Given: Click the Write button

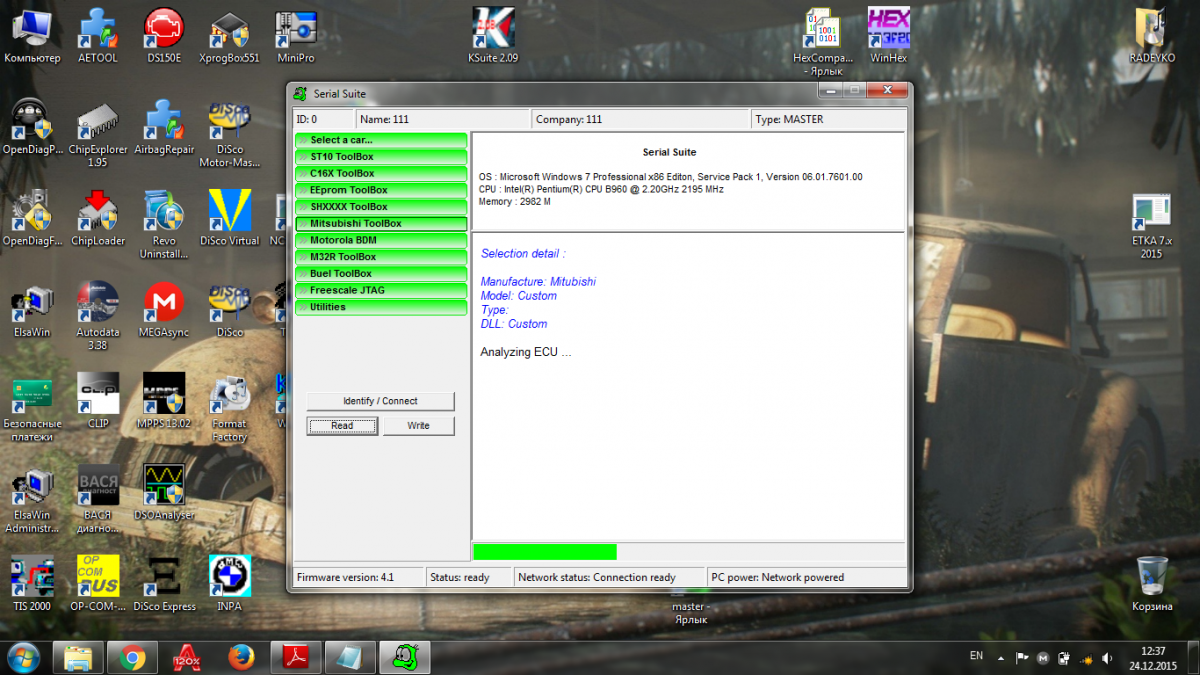Looking at the screenshot, I should (418, 426).
